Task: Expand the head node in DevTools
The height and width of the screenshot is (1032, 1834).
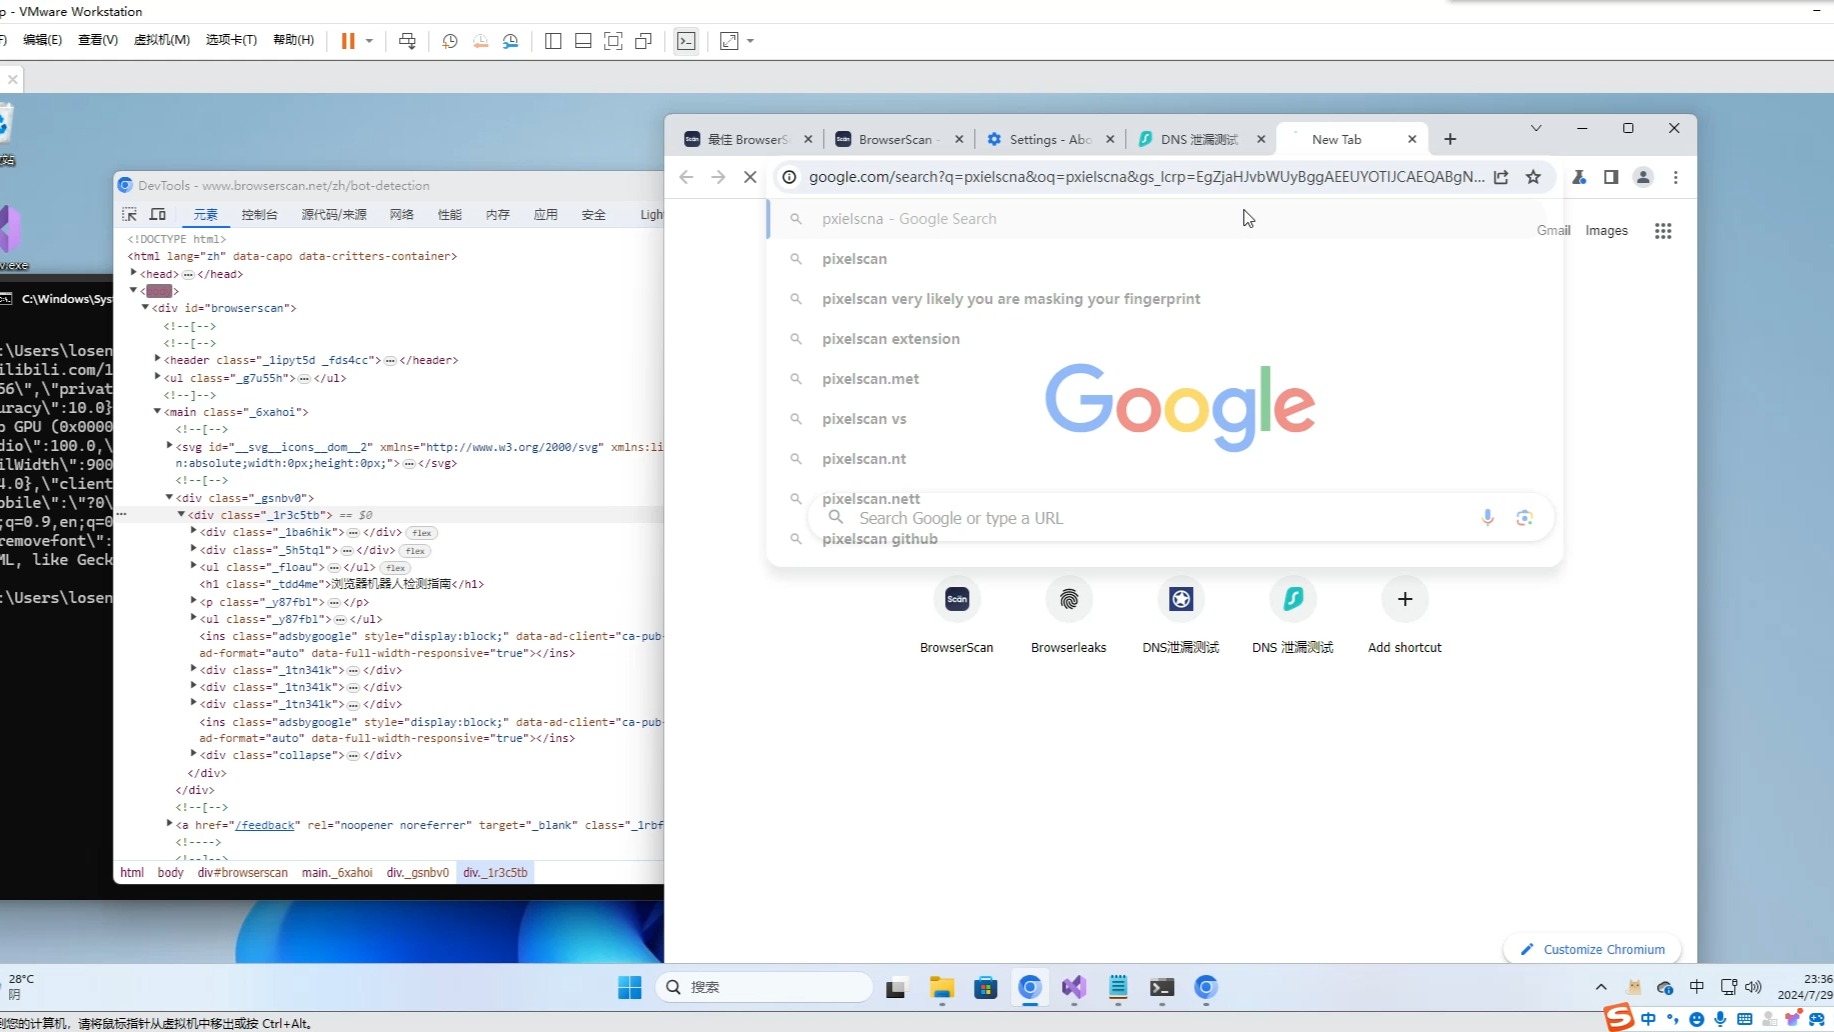Action: (x=134, y=273)
